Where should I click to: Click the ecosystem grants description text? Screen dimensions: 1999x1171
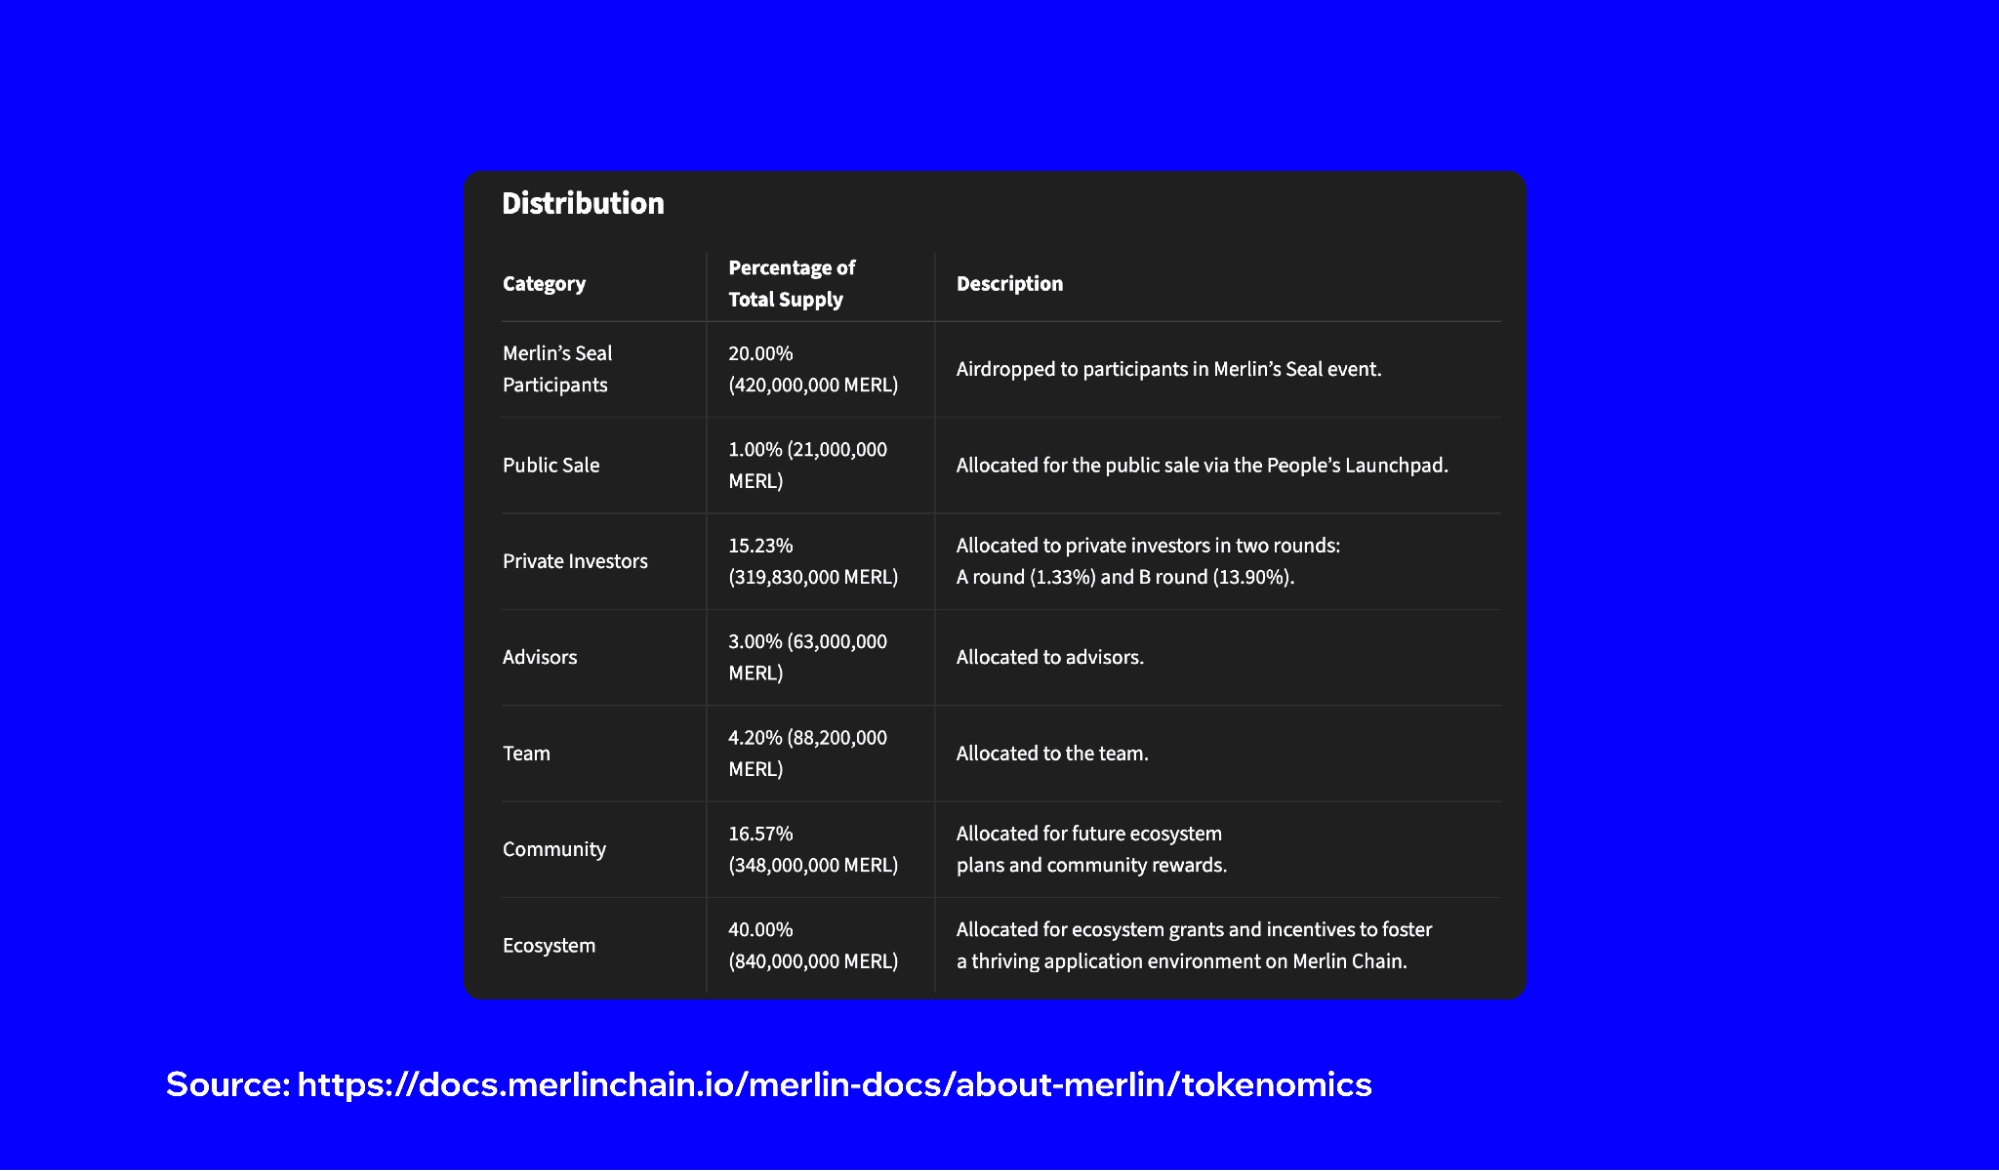(x=1194, y=944)
